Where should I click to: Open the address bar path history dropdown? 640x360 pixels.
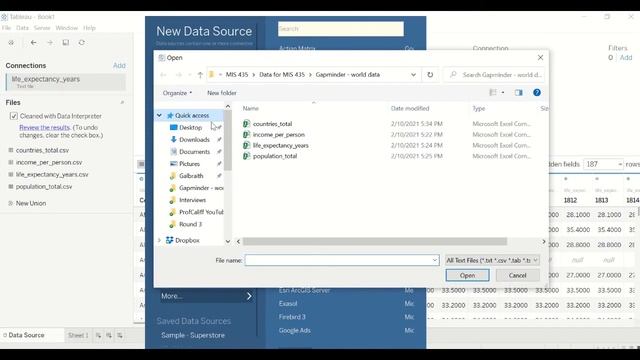[413, 75]
